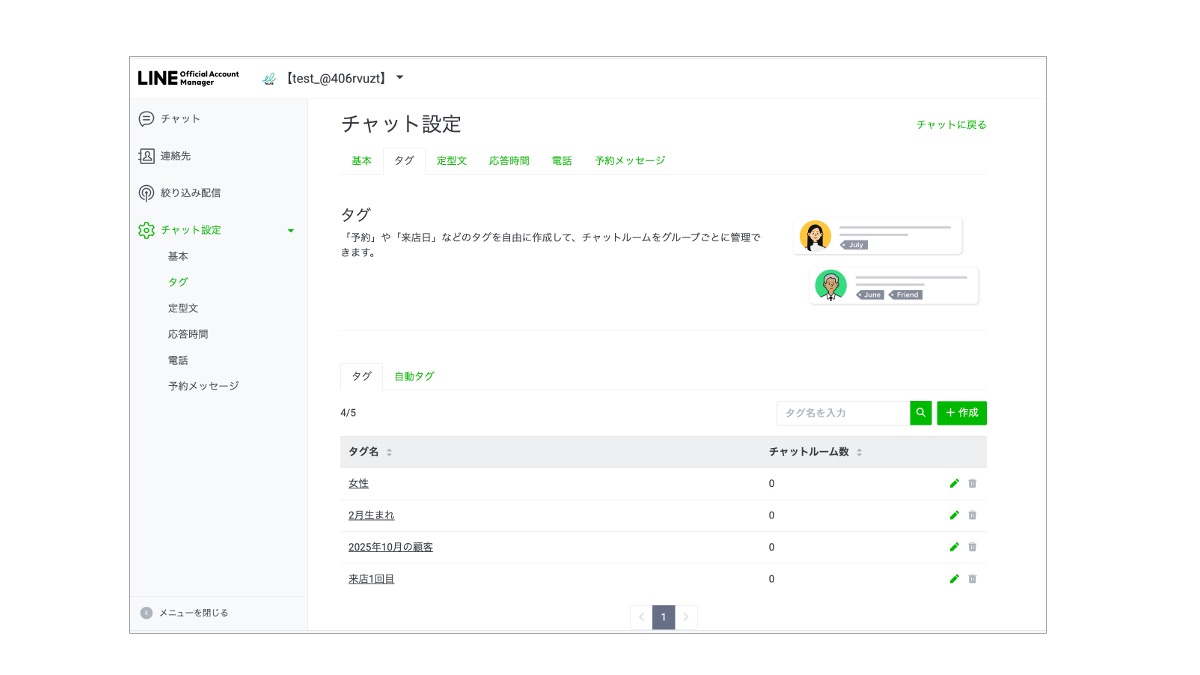Screen dimensions: 1200x675
Task: Sort by チャットルーム数 column
Action: [x=859, y=452]
